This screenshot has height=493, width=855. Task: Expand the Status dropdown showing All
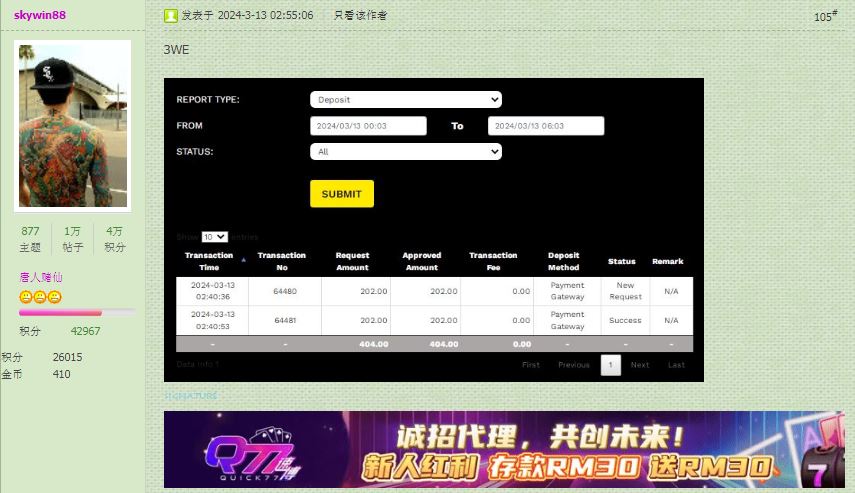(405, 152)
